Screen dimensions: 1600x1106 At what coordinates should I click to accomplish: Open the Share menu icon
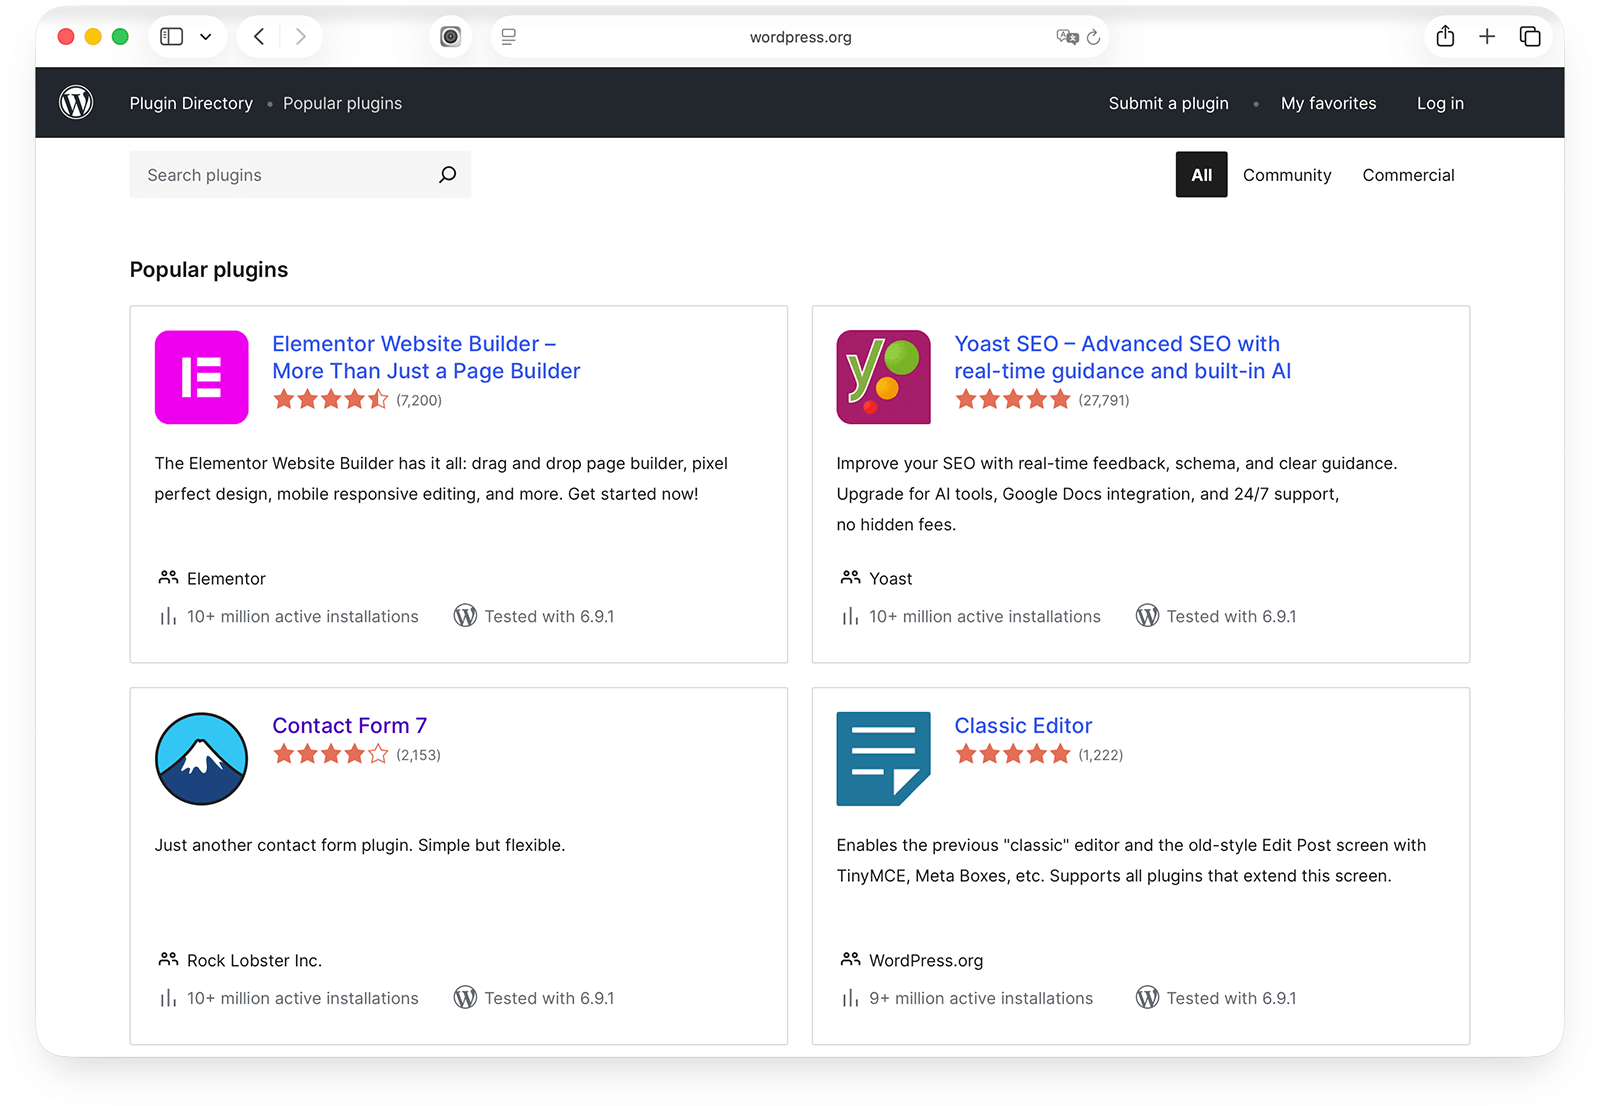1445,36
